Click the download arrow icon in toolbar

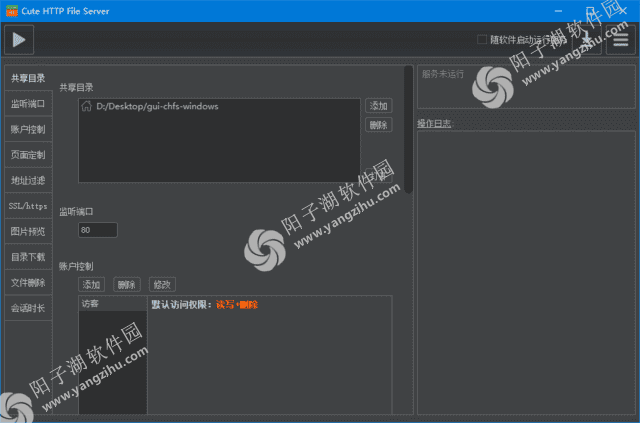(x=587, y=40)
